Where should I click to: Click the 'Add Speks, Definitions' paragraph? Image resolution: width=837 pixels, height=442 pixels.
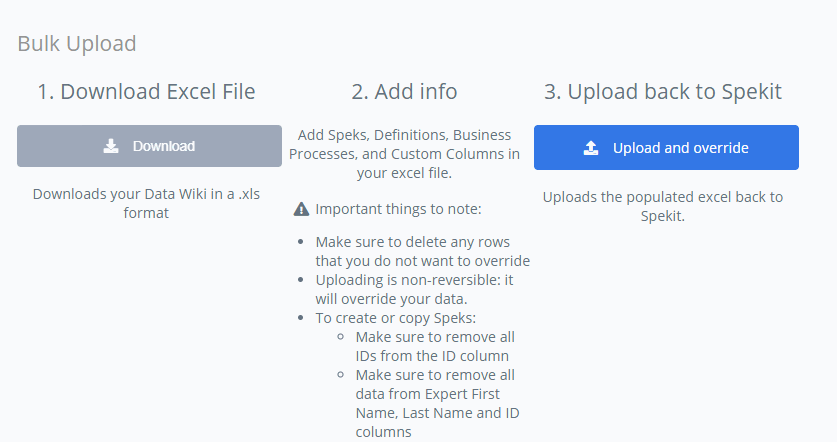[x=404, y=154]
